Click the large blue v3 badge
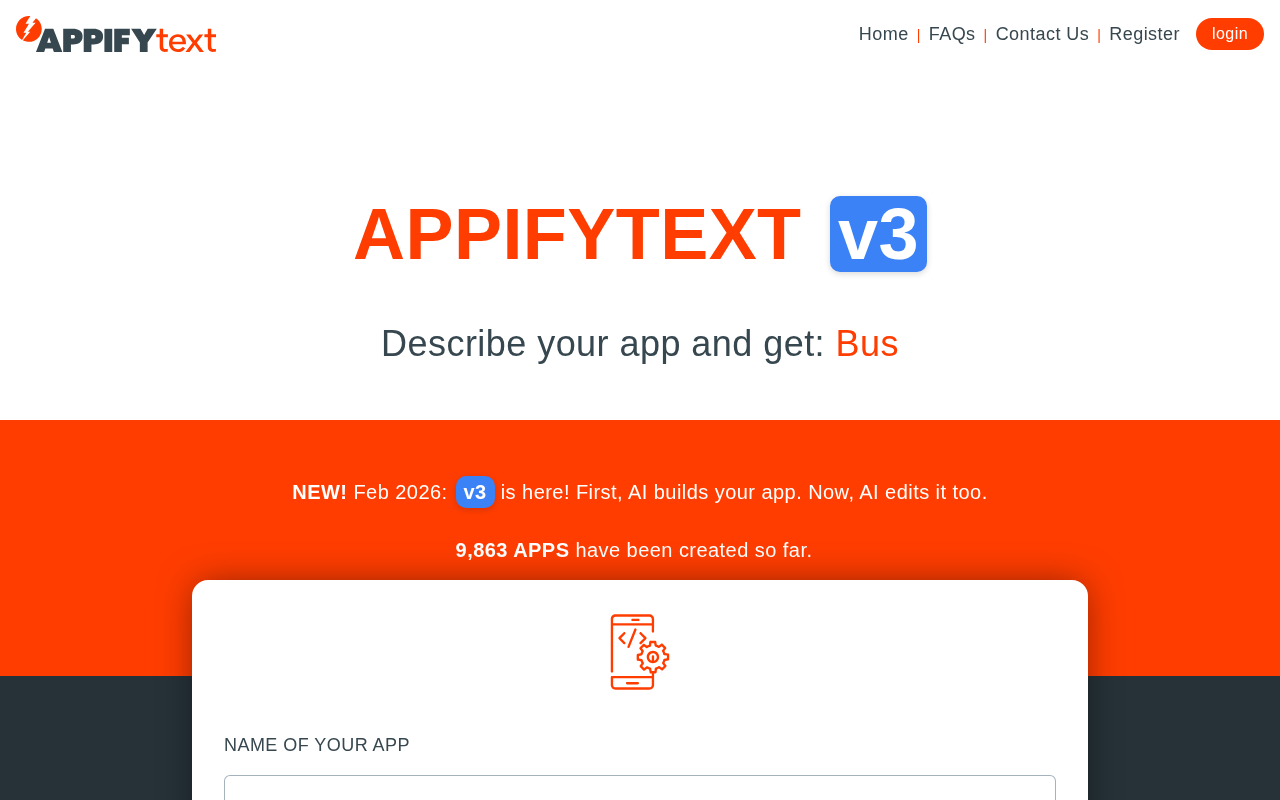This screenshot has width=1280, height=800. pyautogui.click(x=878, y=234)
